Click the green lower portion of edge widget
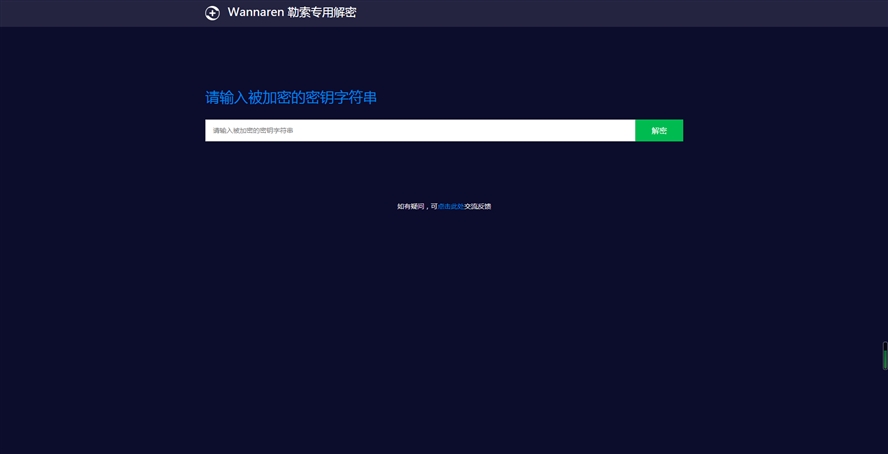 pyautogui.click(x=885, y=363)
